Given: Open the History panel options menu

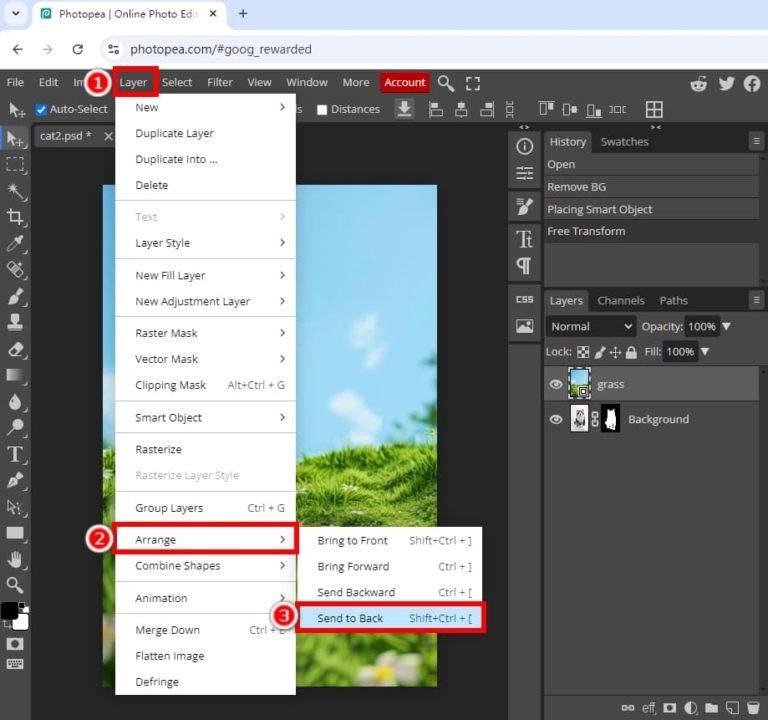Looking at the screenshot, I should [756, 142].
